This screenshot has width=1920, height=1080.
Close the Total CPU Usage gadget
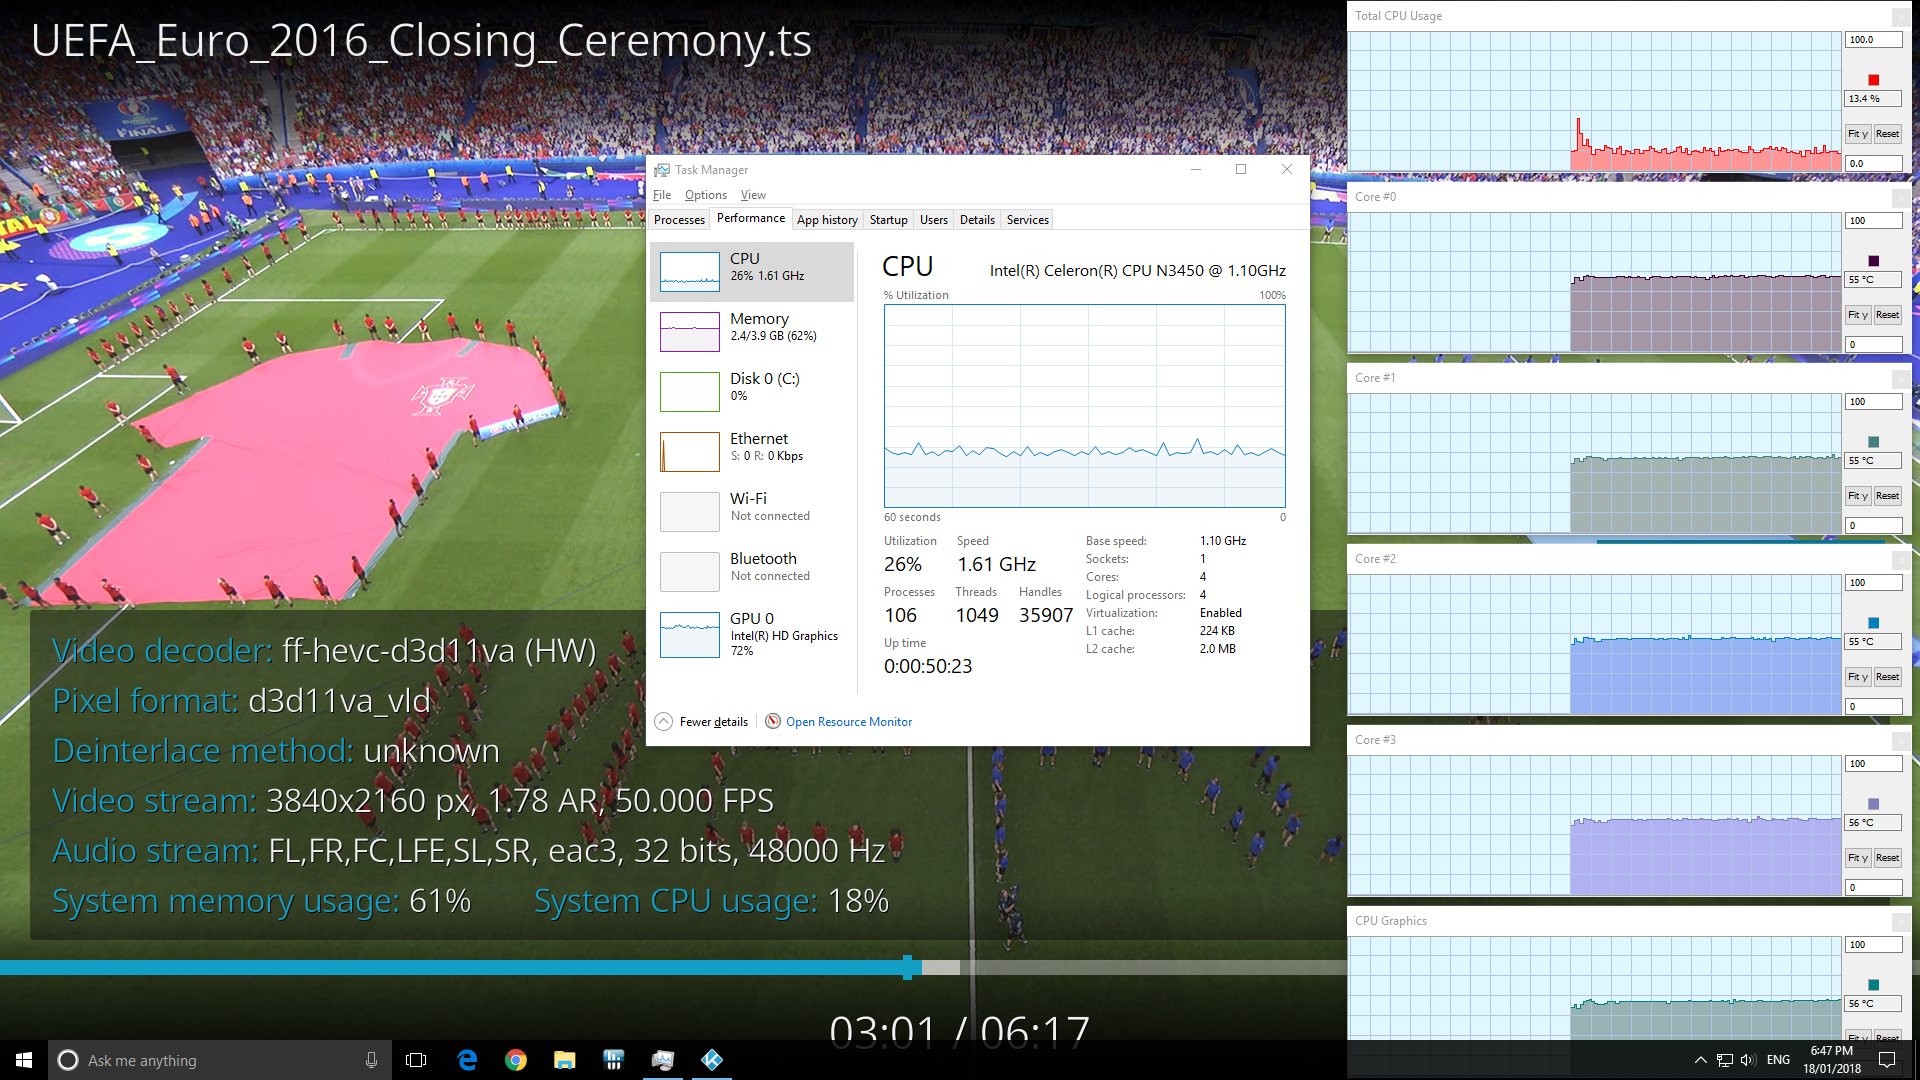1900,17
